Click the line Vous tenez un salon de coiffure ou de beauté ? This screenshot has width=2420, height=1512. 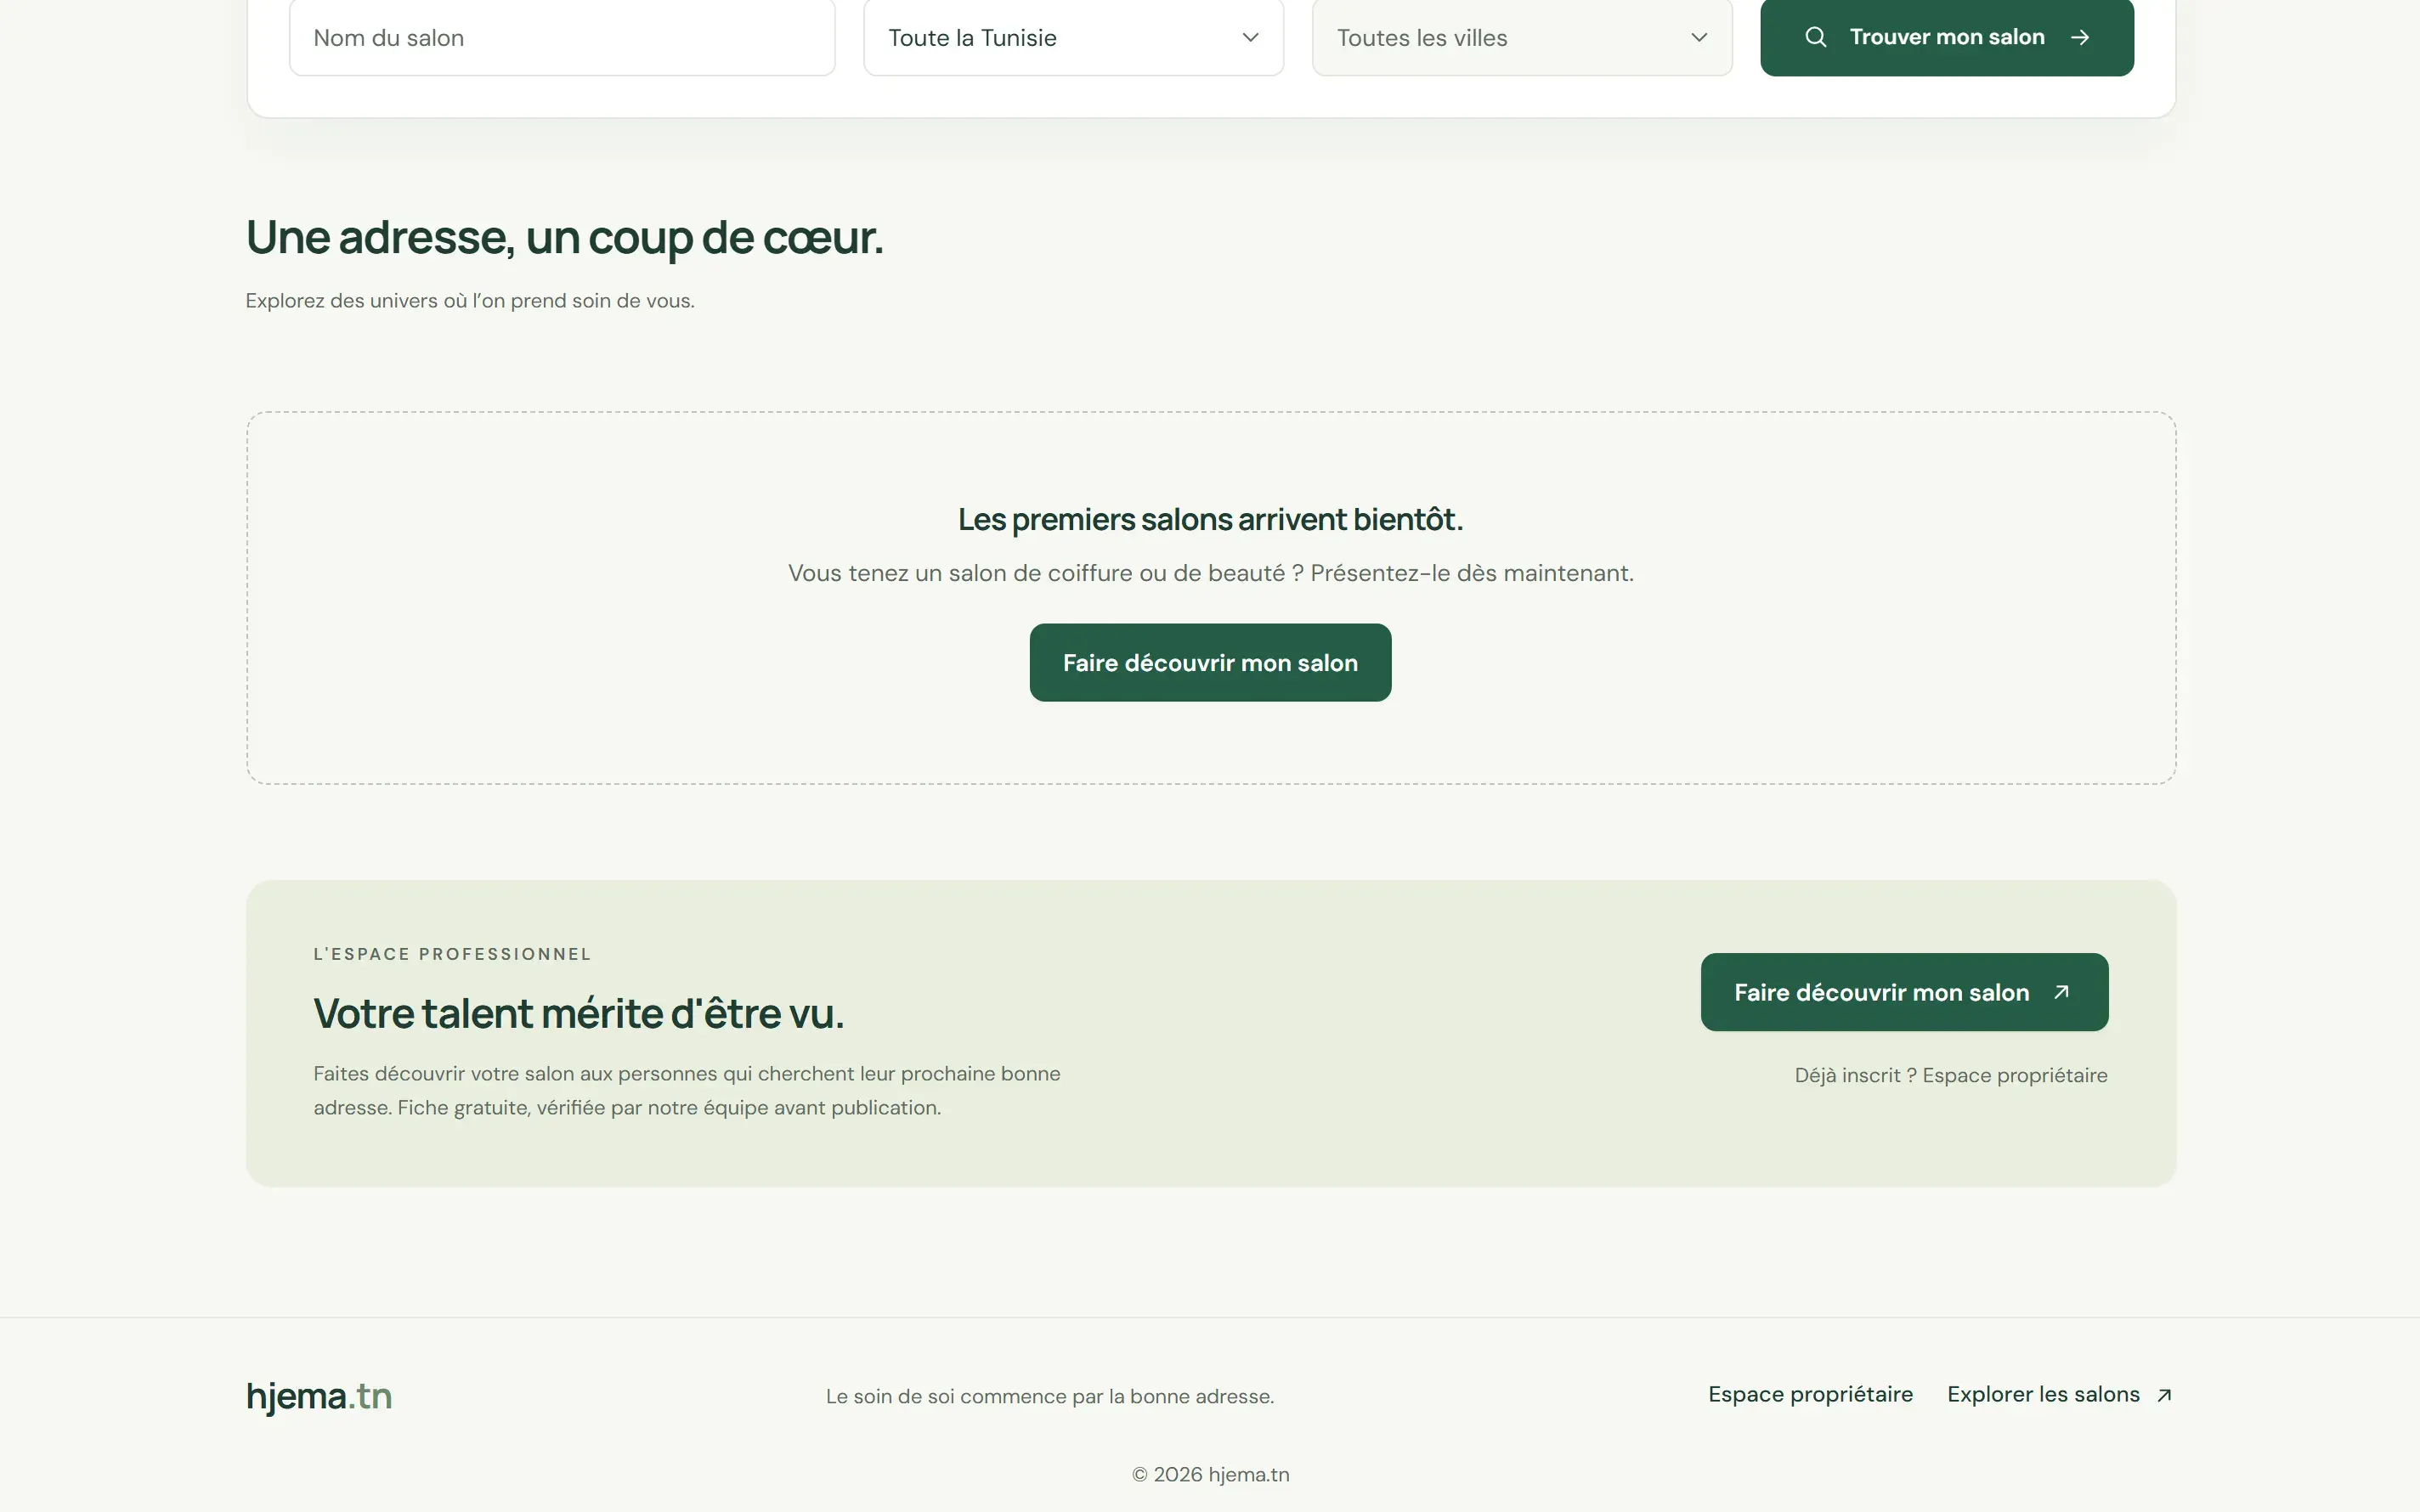1046,573
